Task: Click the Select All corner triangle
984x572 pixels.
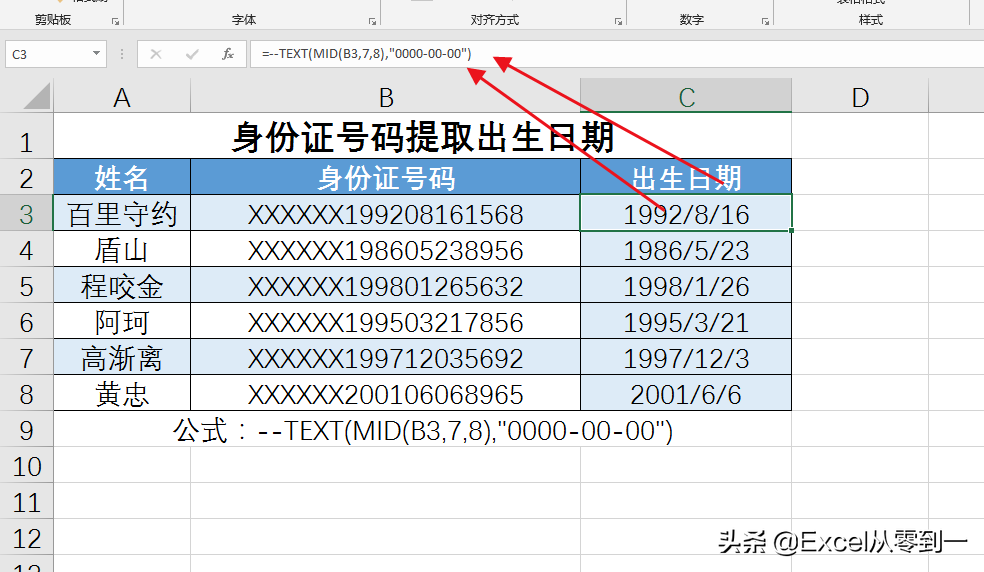Action: tap(36, 97)
